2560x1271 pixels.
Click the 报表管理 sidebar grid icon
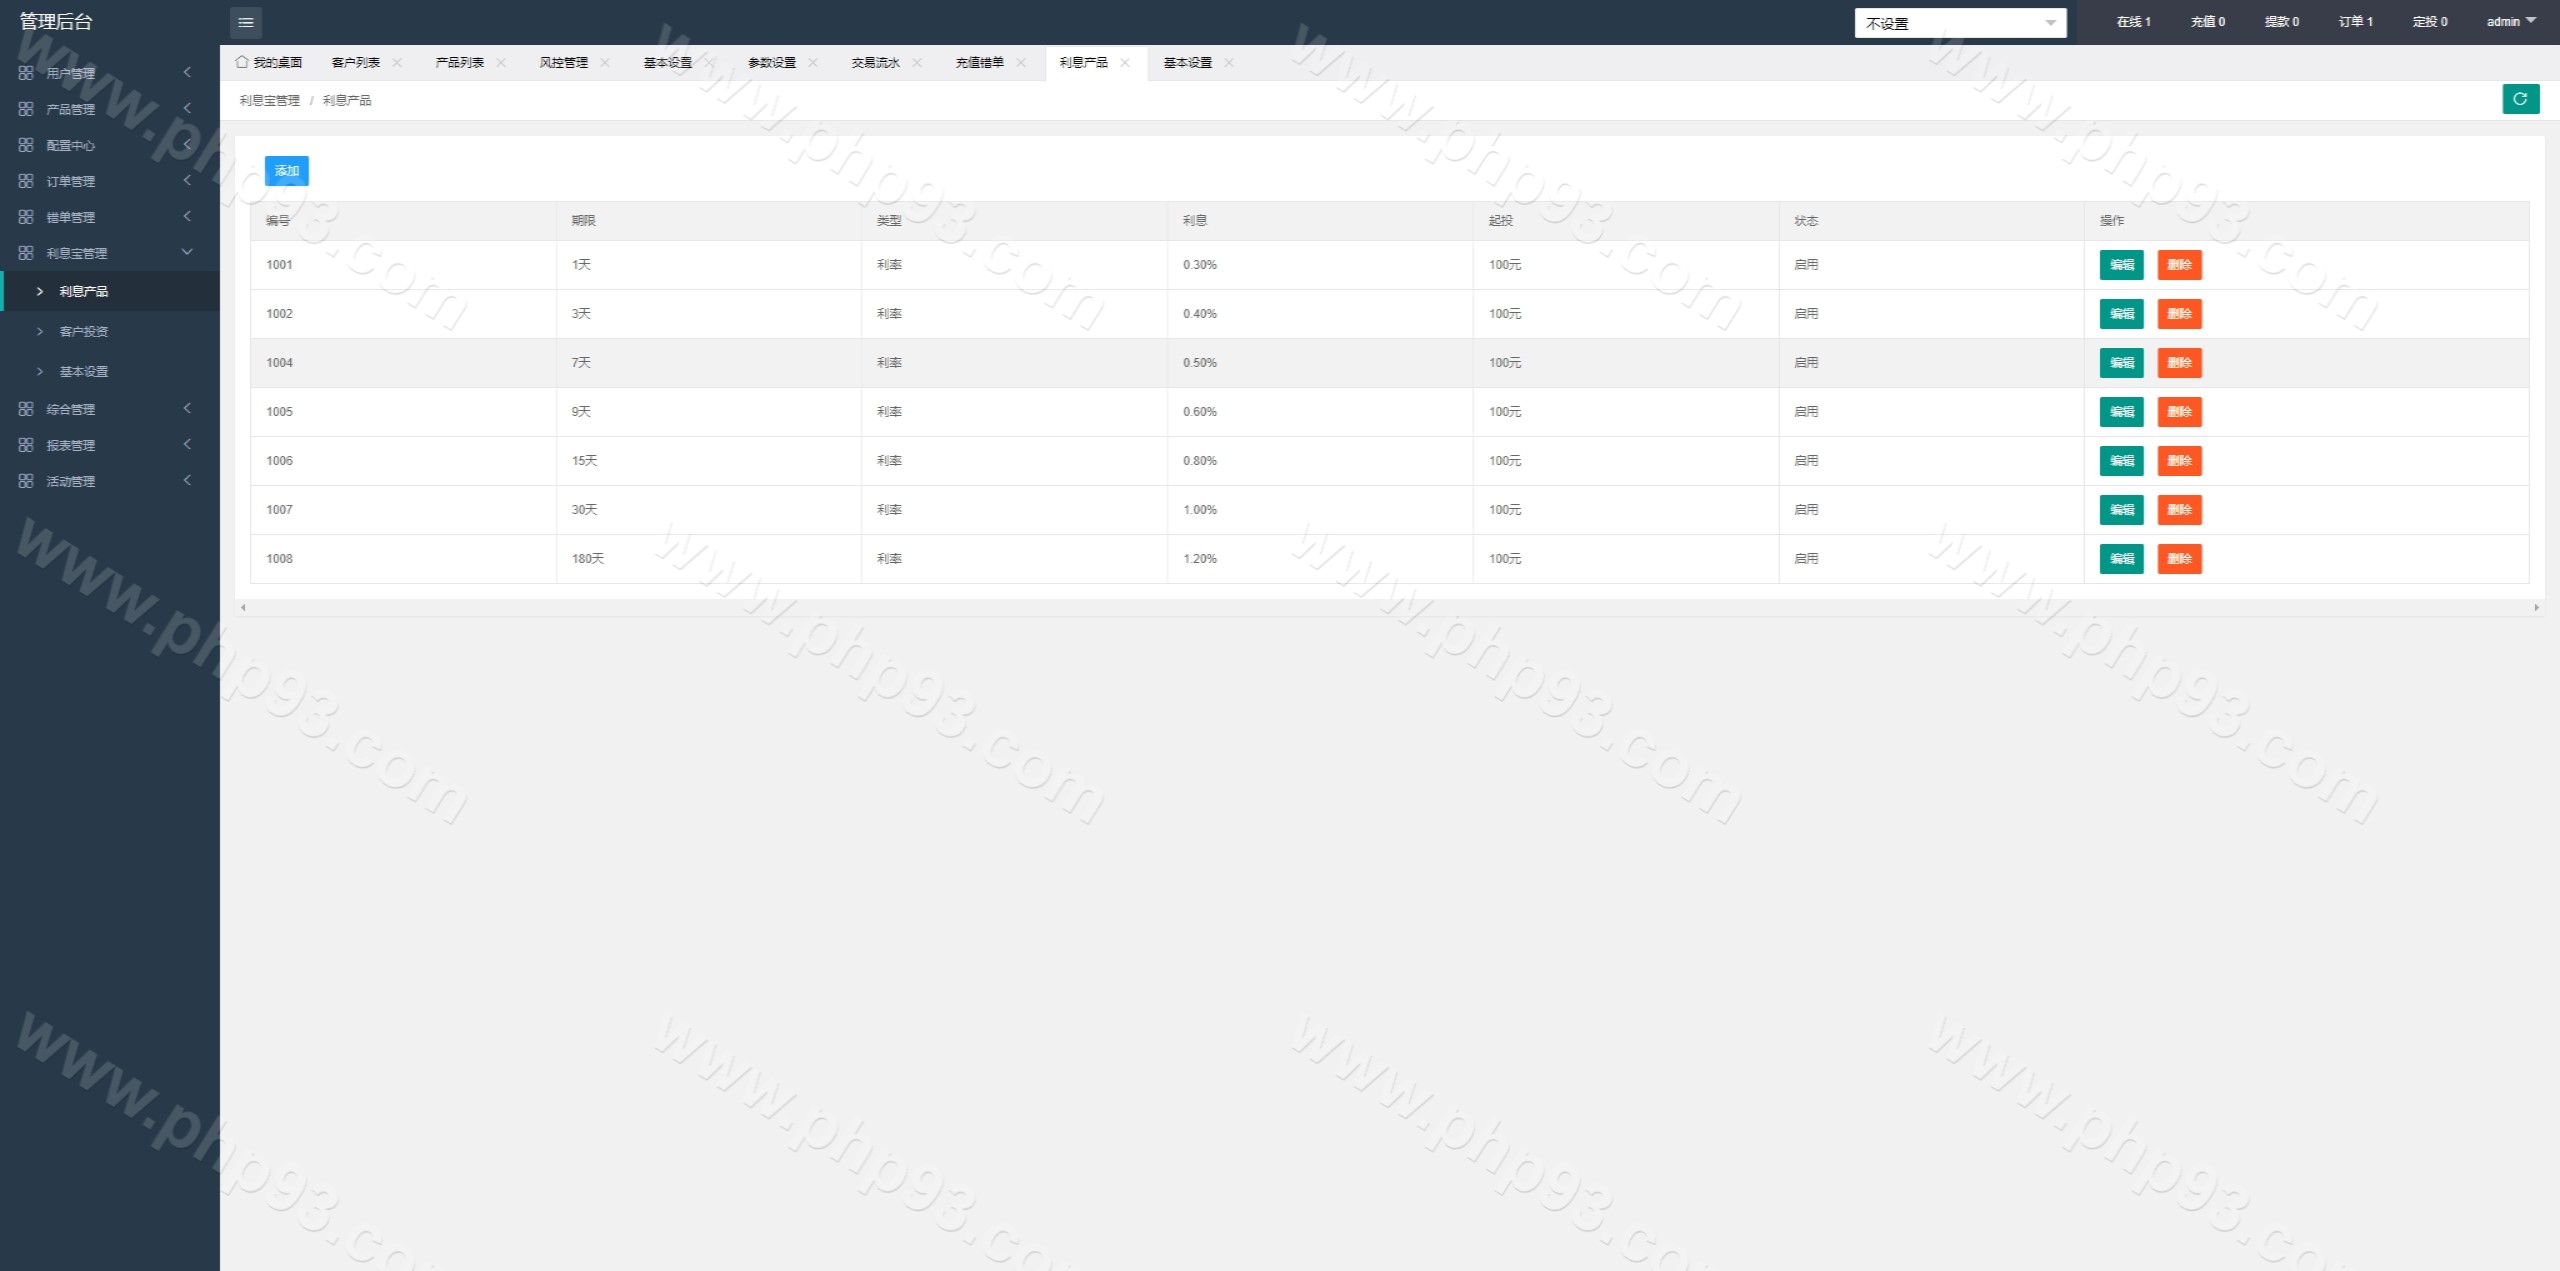26,445
